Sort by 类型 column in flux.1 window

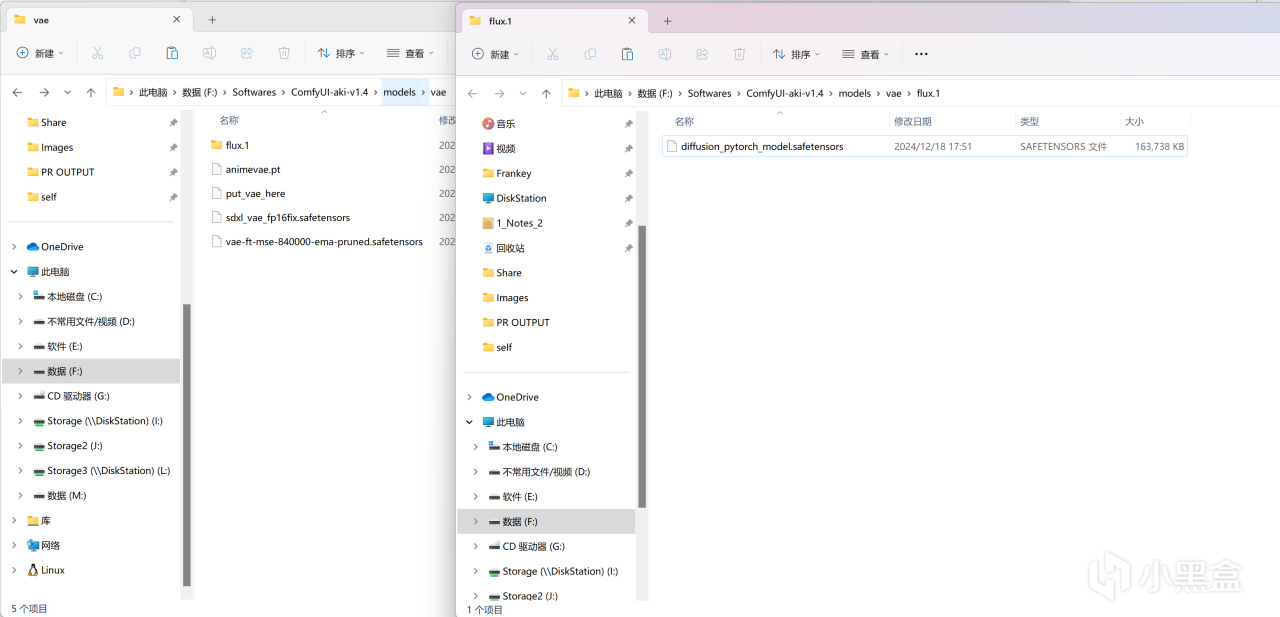point(1029,121)
